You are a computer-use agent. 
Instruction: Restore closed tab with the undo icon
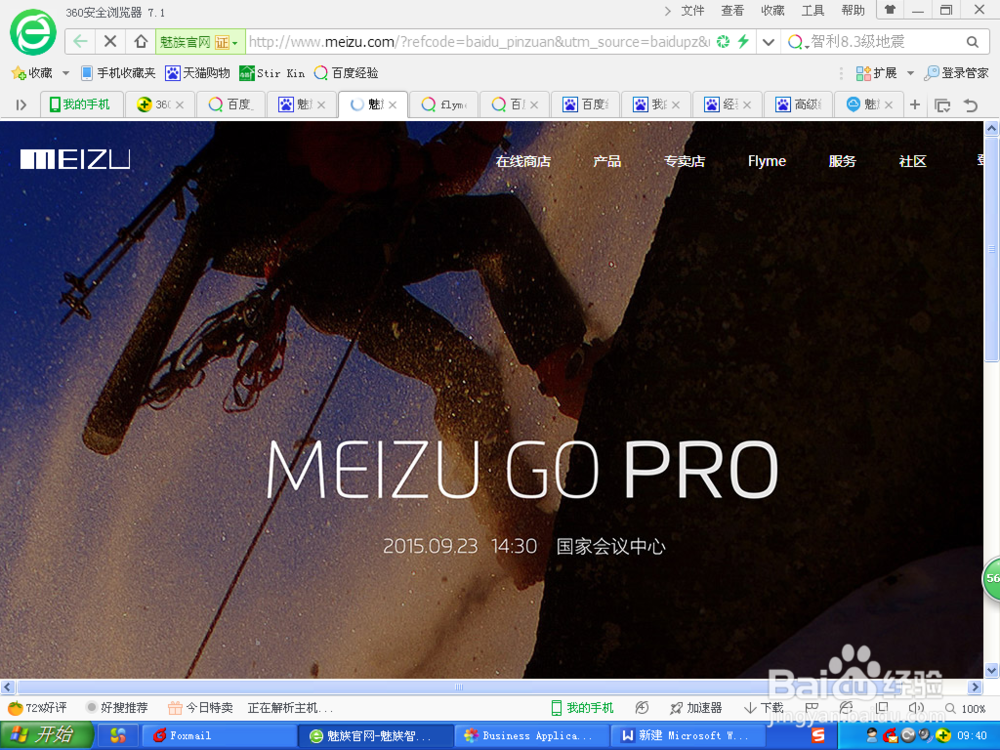coord(971,105)
